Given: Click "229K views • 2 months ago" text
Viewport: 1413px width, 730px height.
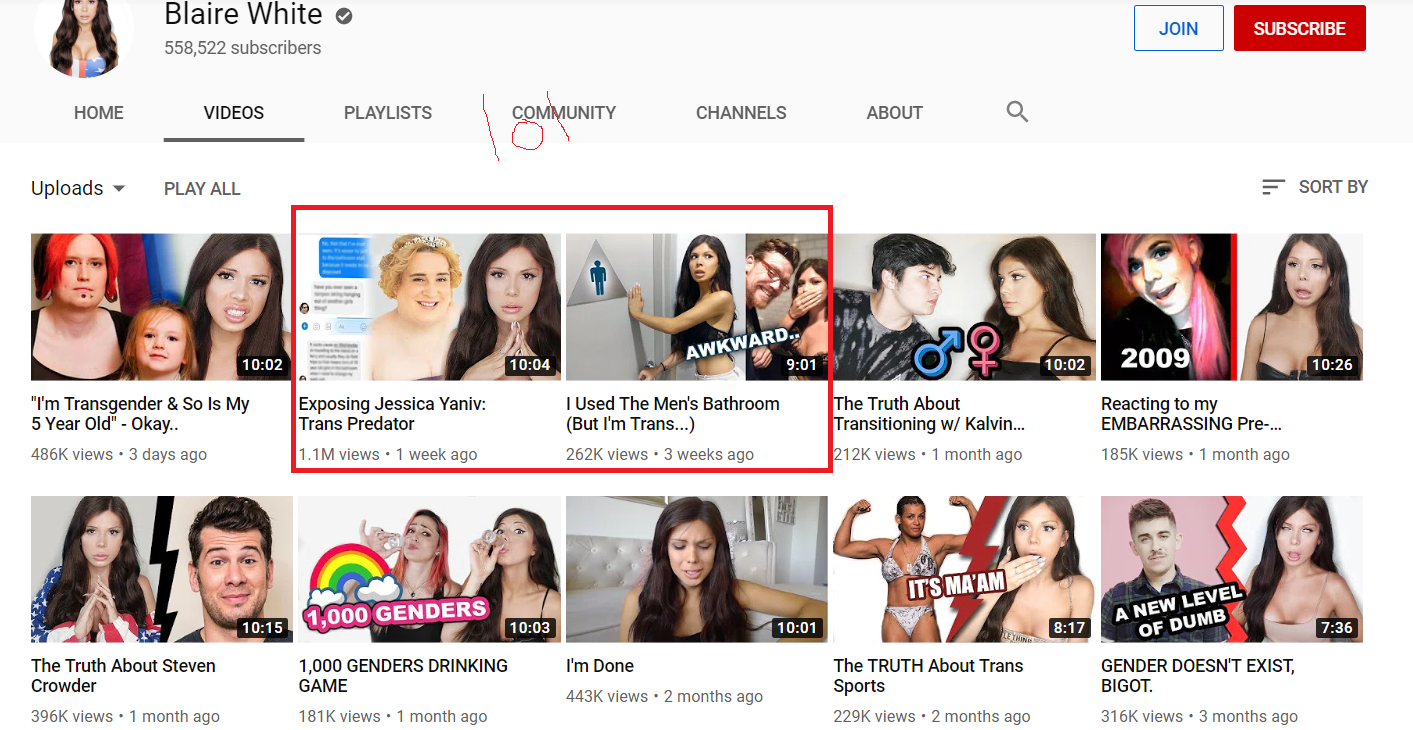Looking at the screenshot, I should (932, 717).
